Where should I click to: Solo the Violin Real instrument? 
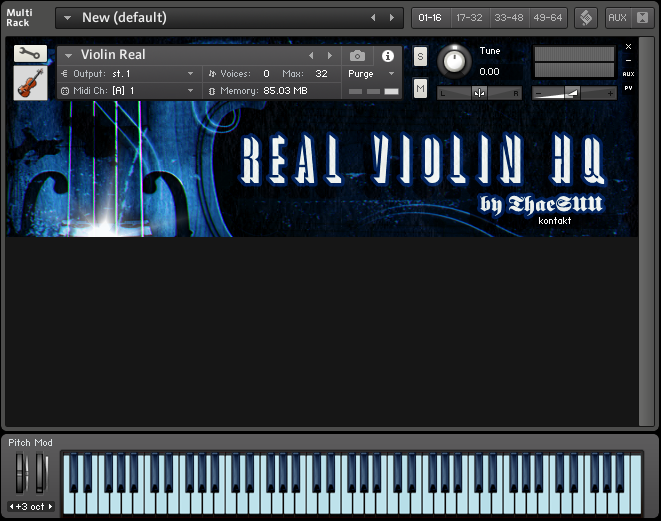[x=420, y=57]
